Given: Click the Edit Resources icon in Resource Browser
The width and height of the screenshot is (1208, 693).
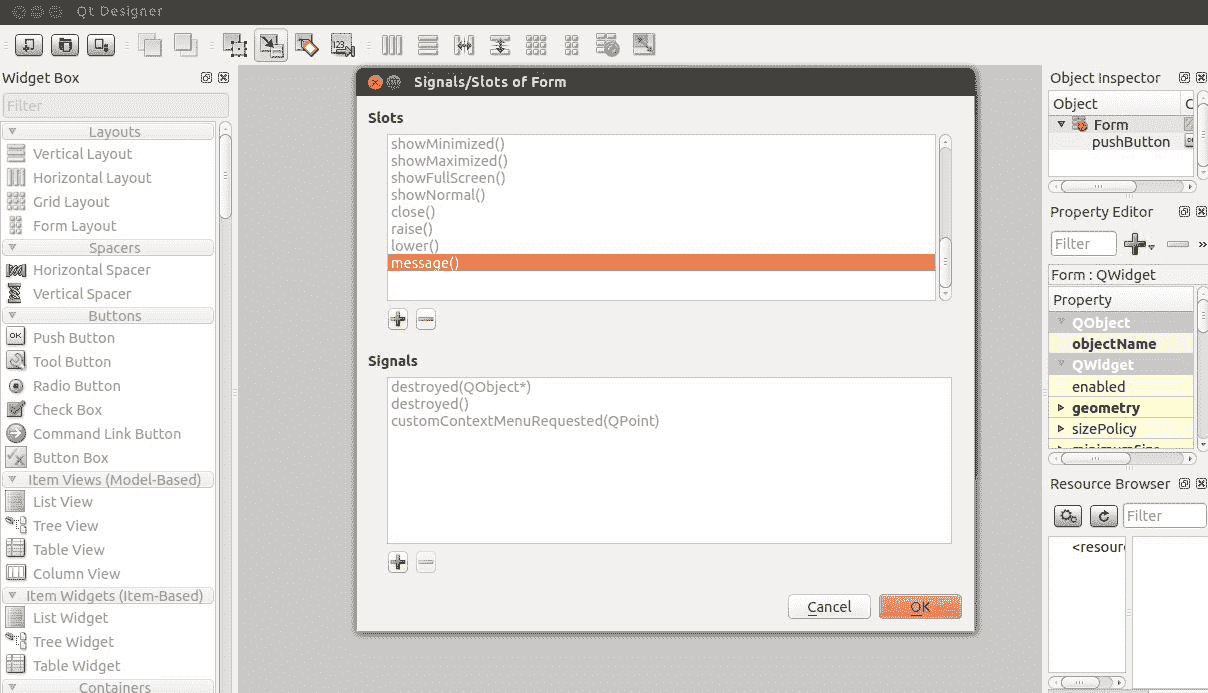Looking at the screenshot, I should point(1068,516).
